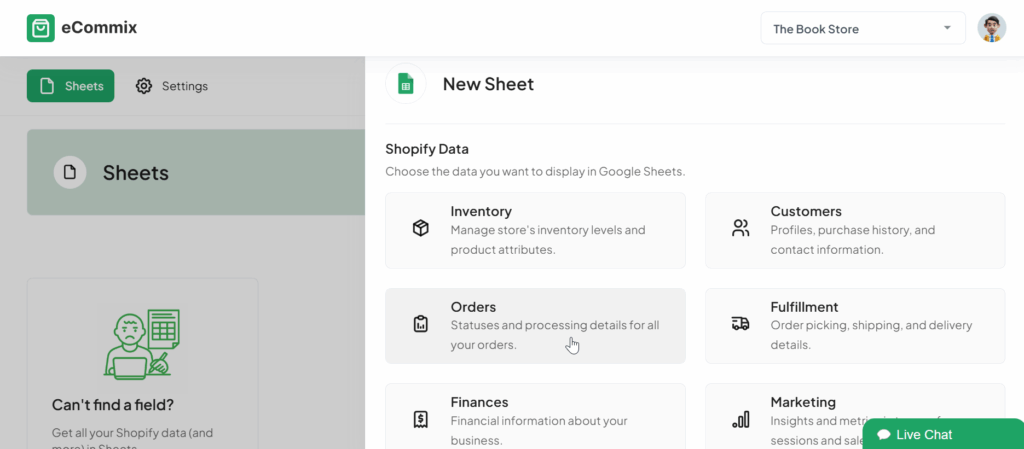This screenshot has width=1024, height=449.
Task: Click the Customers people icon
Action: point(741,228)
